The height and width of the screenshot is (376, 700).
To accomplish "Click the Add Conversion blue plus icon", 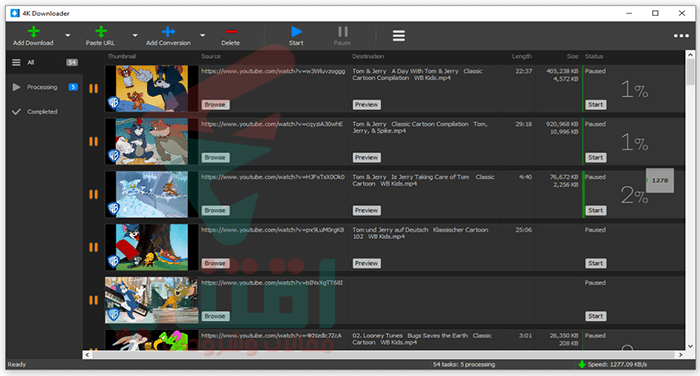I will click(x=168, y=31).
